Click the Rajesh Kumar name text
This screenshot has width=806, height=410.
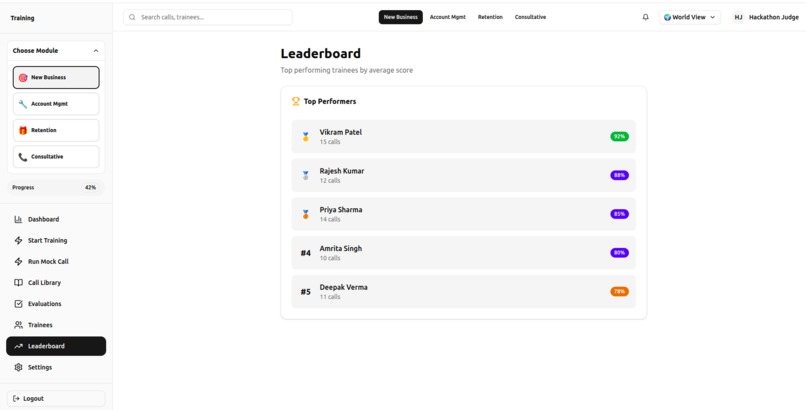point(342,171)
